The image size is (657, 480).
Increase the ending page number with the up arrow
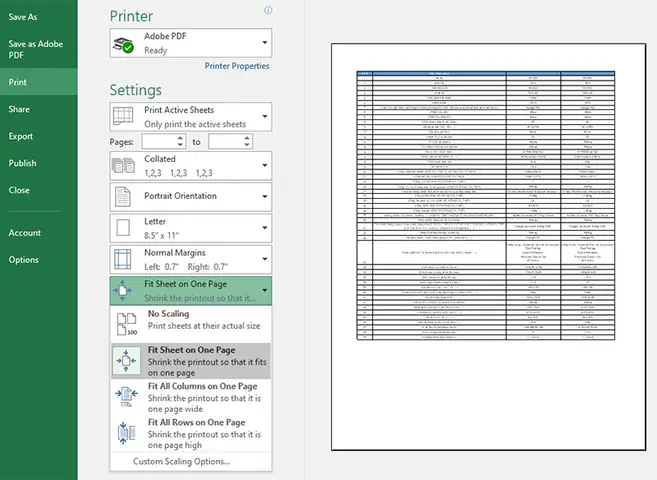(247, 138)
